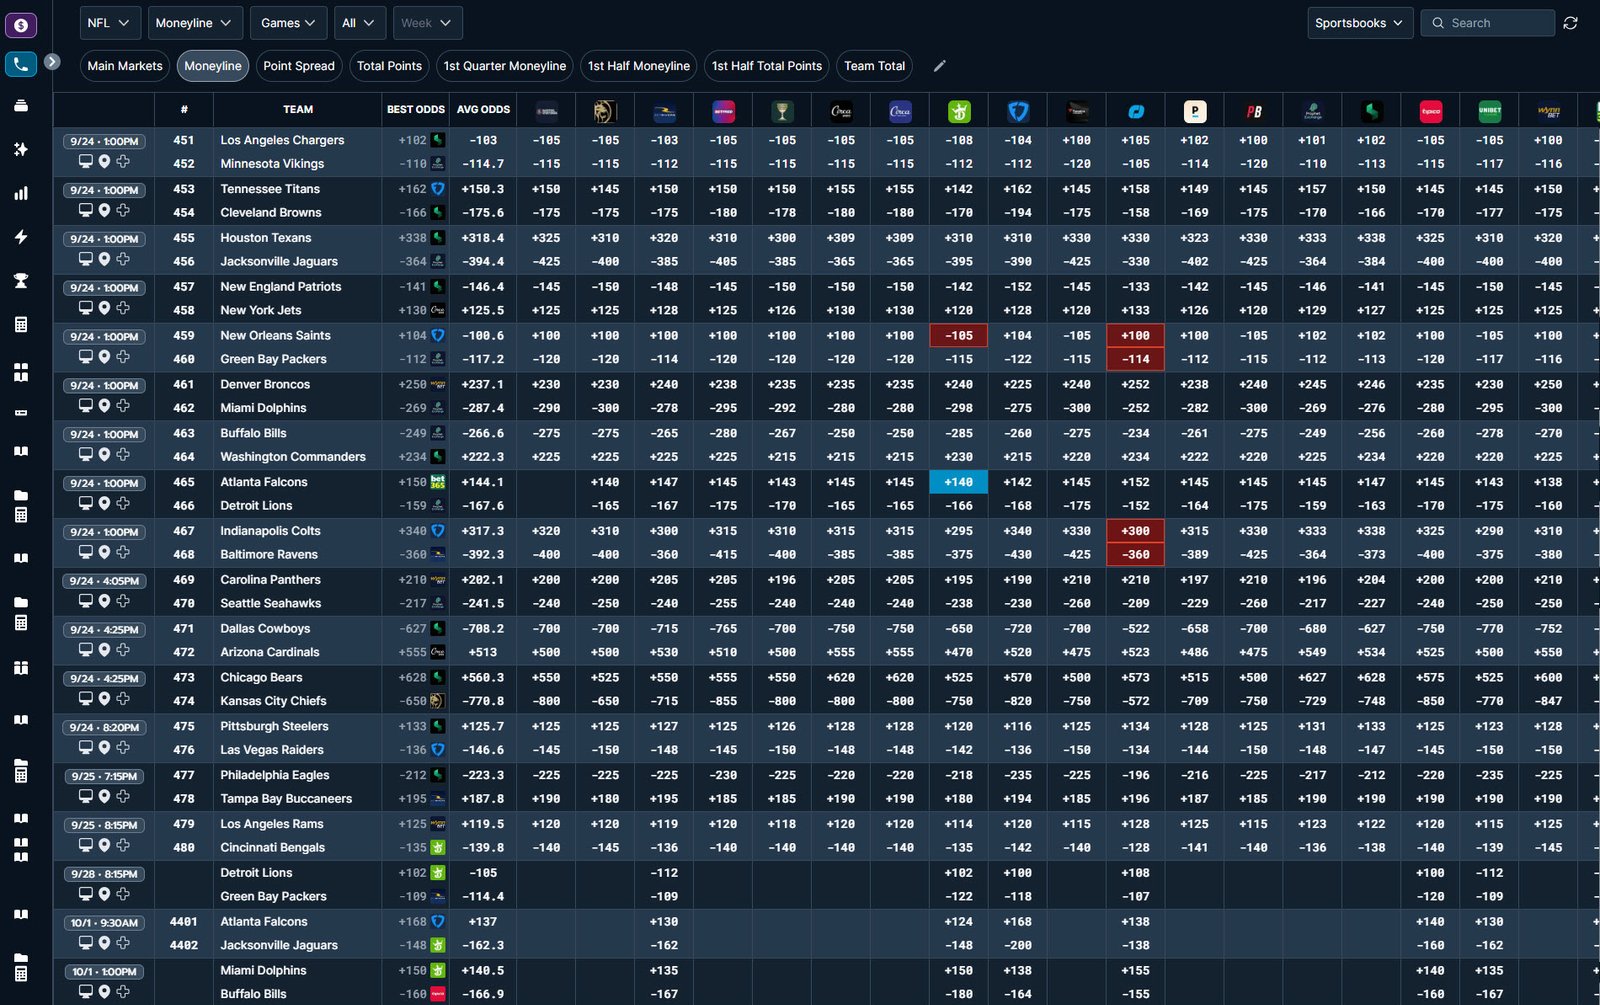Click the 9/25 · 8:15PM game time badge
This screenshot has width=1600, height=1005.
pos(104,825)
